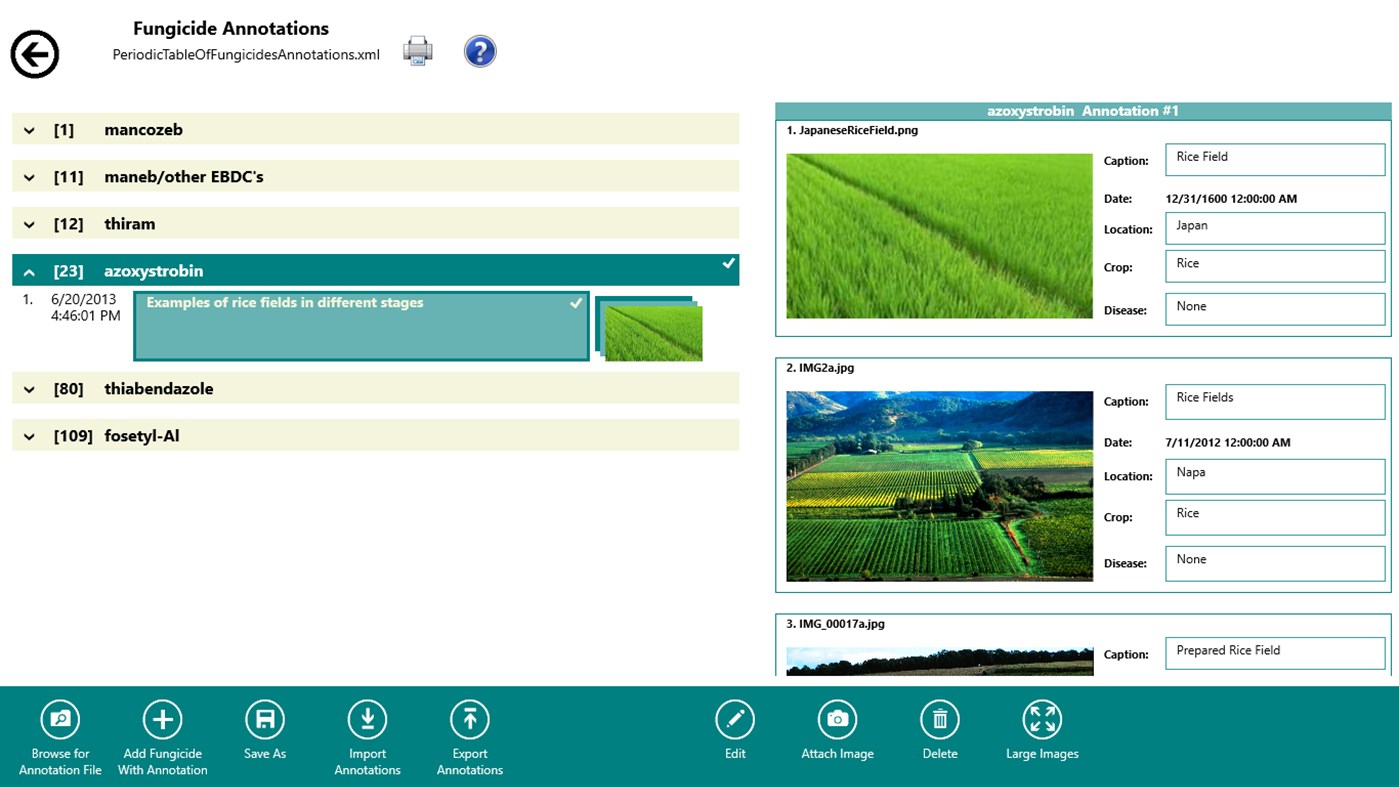Click the Save As icon

[x=264, y=719]
